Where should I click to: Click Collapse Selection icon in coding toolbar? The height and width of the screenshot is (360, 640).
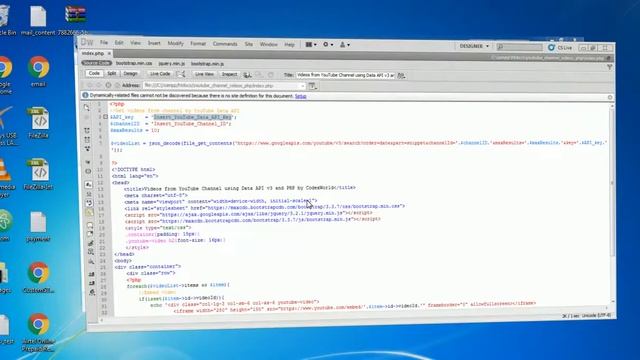pyautogui.click(x=87, y=140)
